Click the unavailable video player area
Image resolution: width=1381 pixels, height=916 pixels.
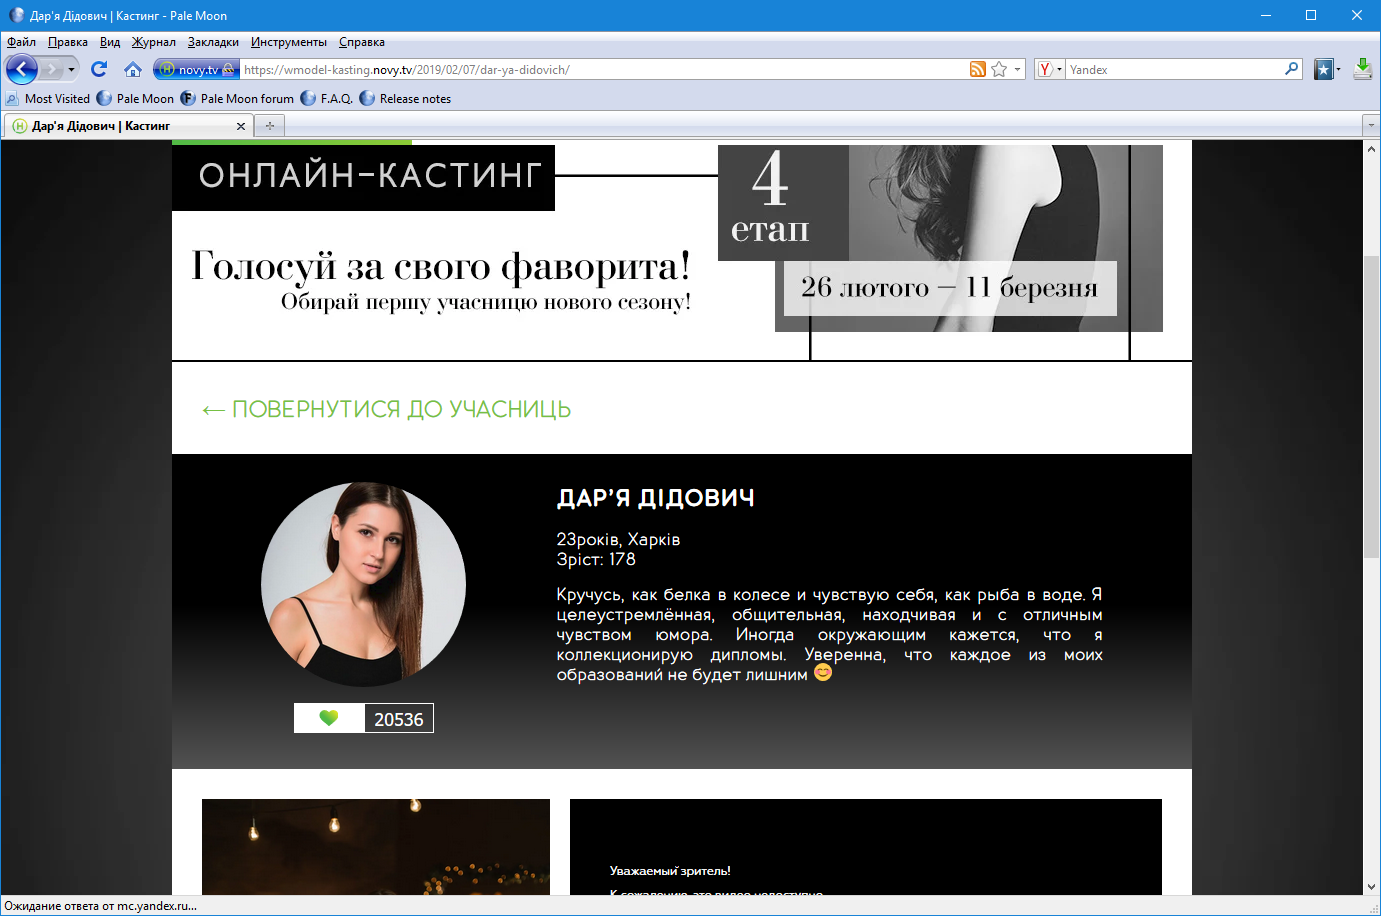866,847
